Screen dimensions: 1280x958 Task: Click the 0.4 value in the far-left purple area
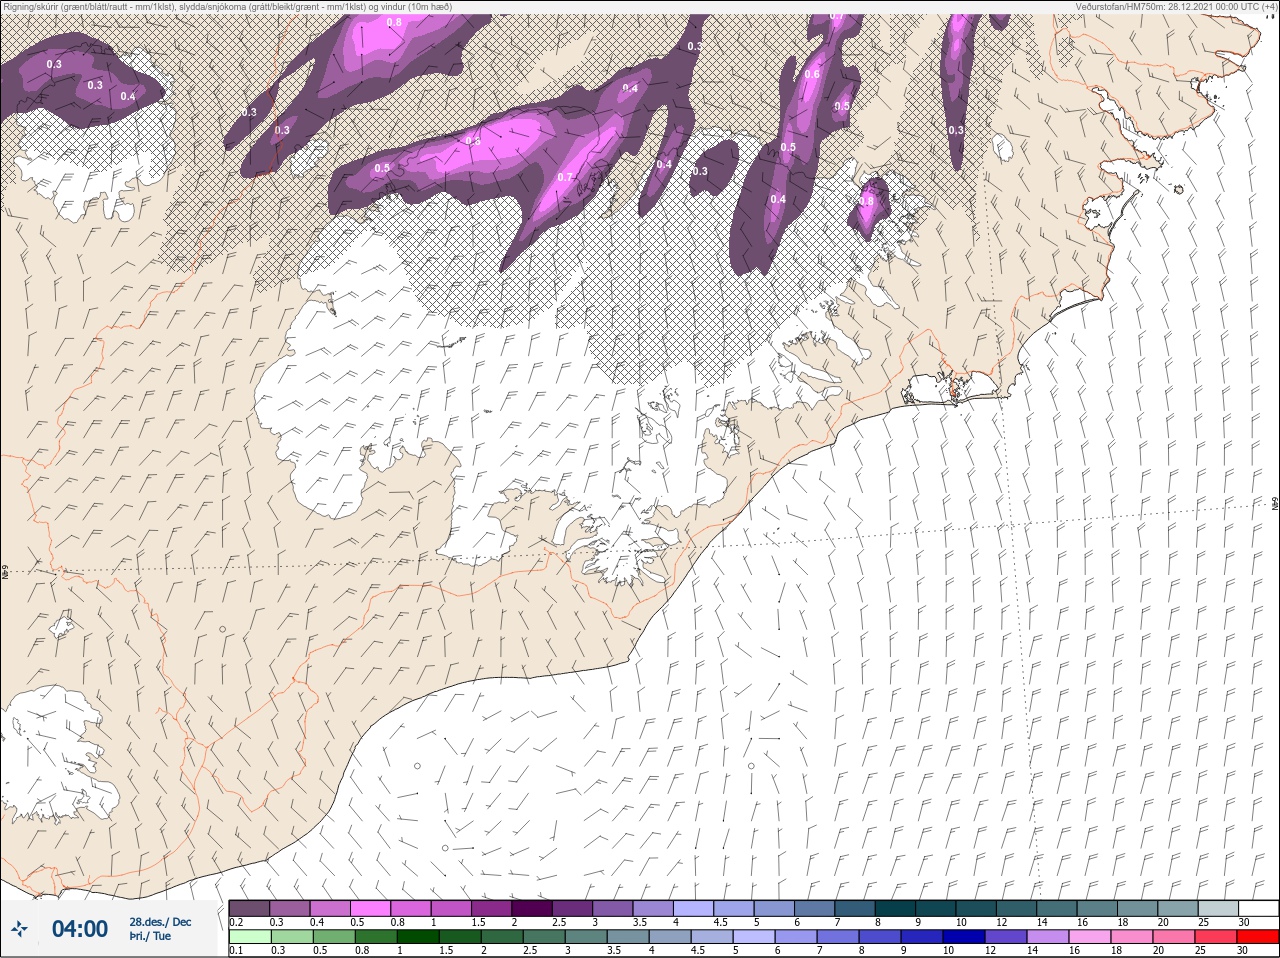[x=128, y=97]
